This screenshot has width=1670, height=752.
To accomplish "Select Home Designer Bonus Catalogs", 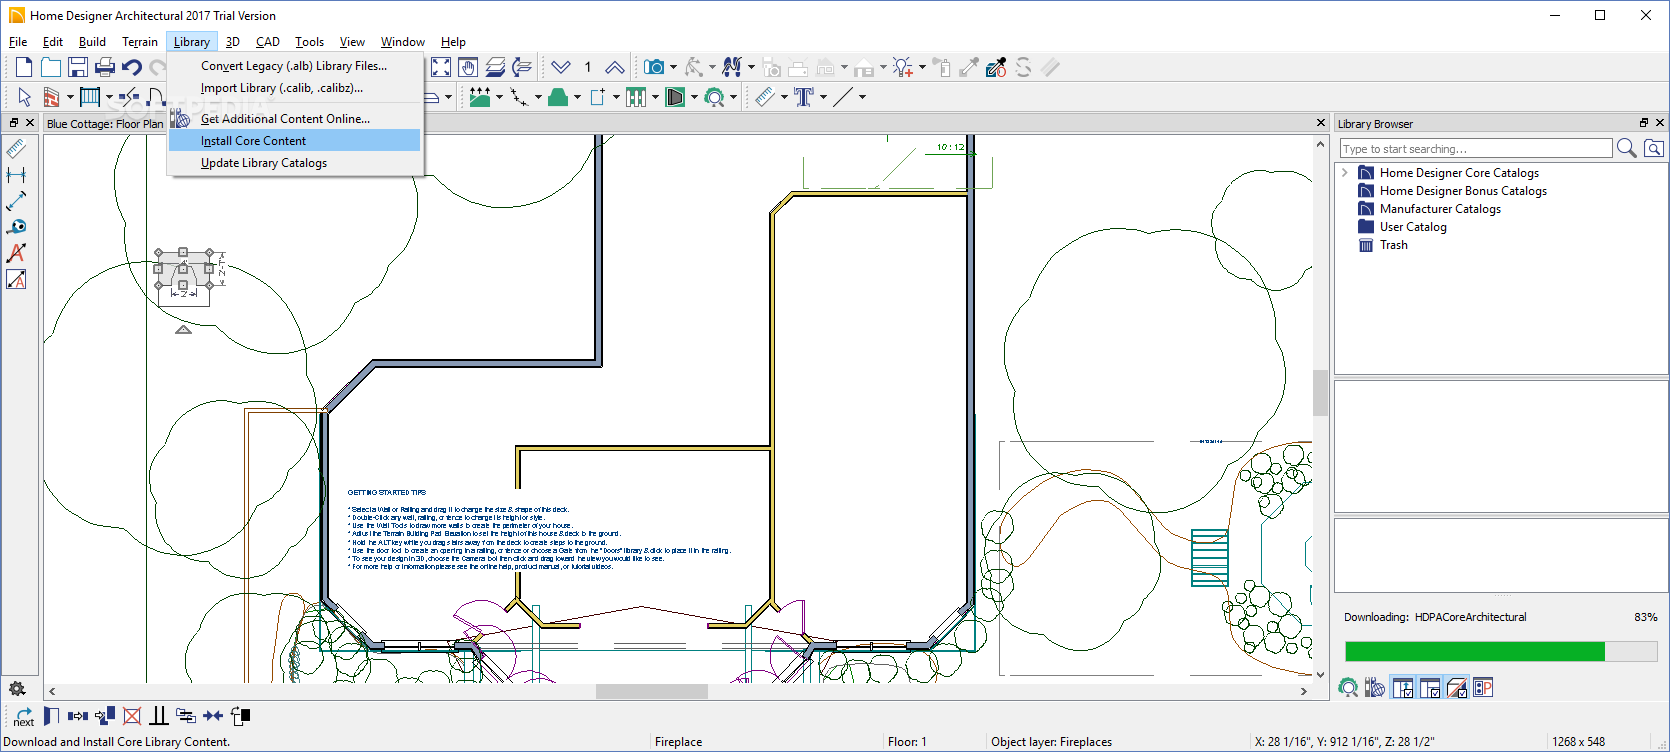I will 1463,191.
